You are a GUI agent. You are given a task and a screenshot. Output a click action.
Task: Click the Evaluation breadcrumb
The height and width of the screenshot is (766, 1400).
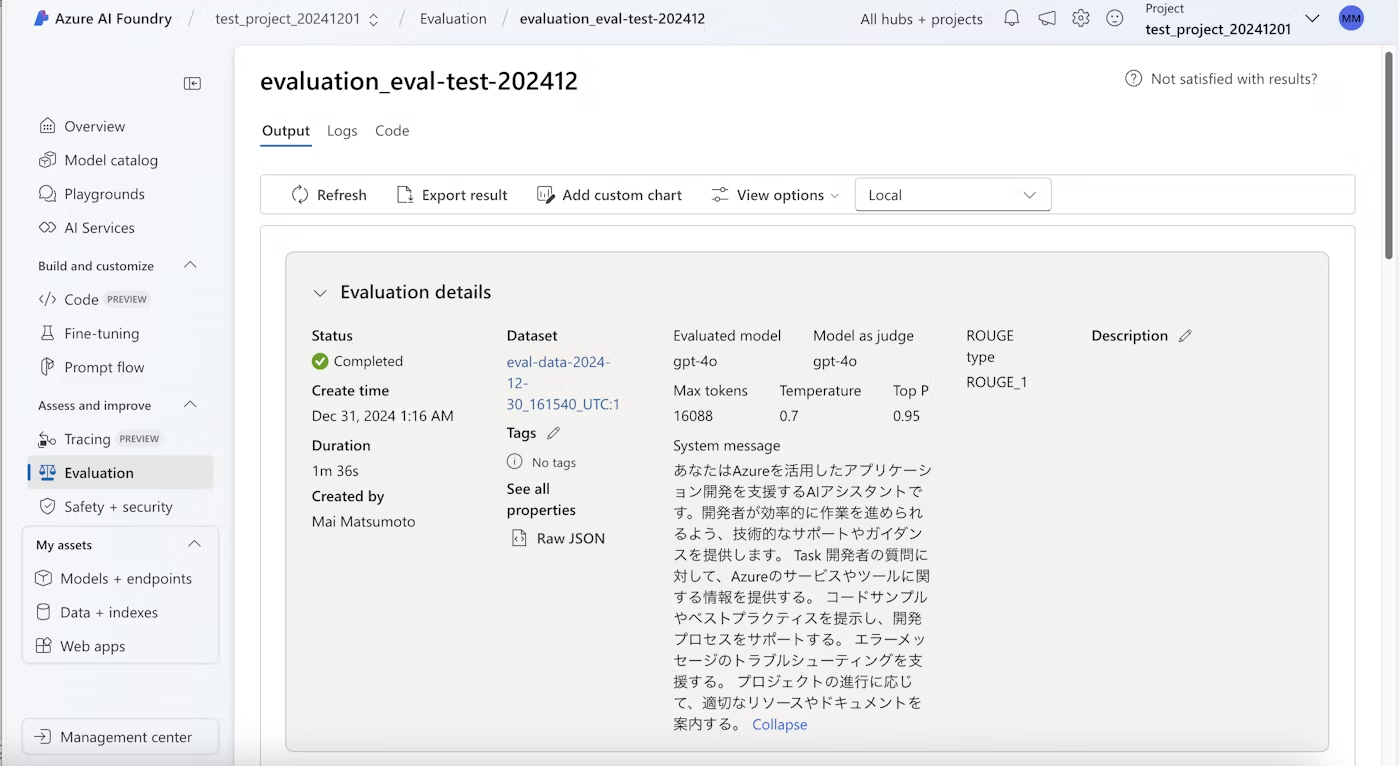pos(453,19)
